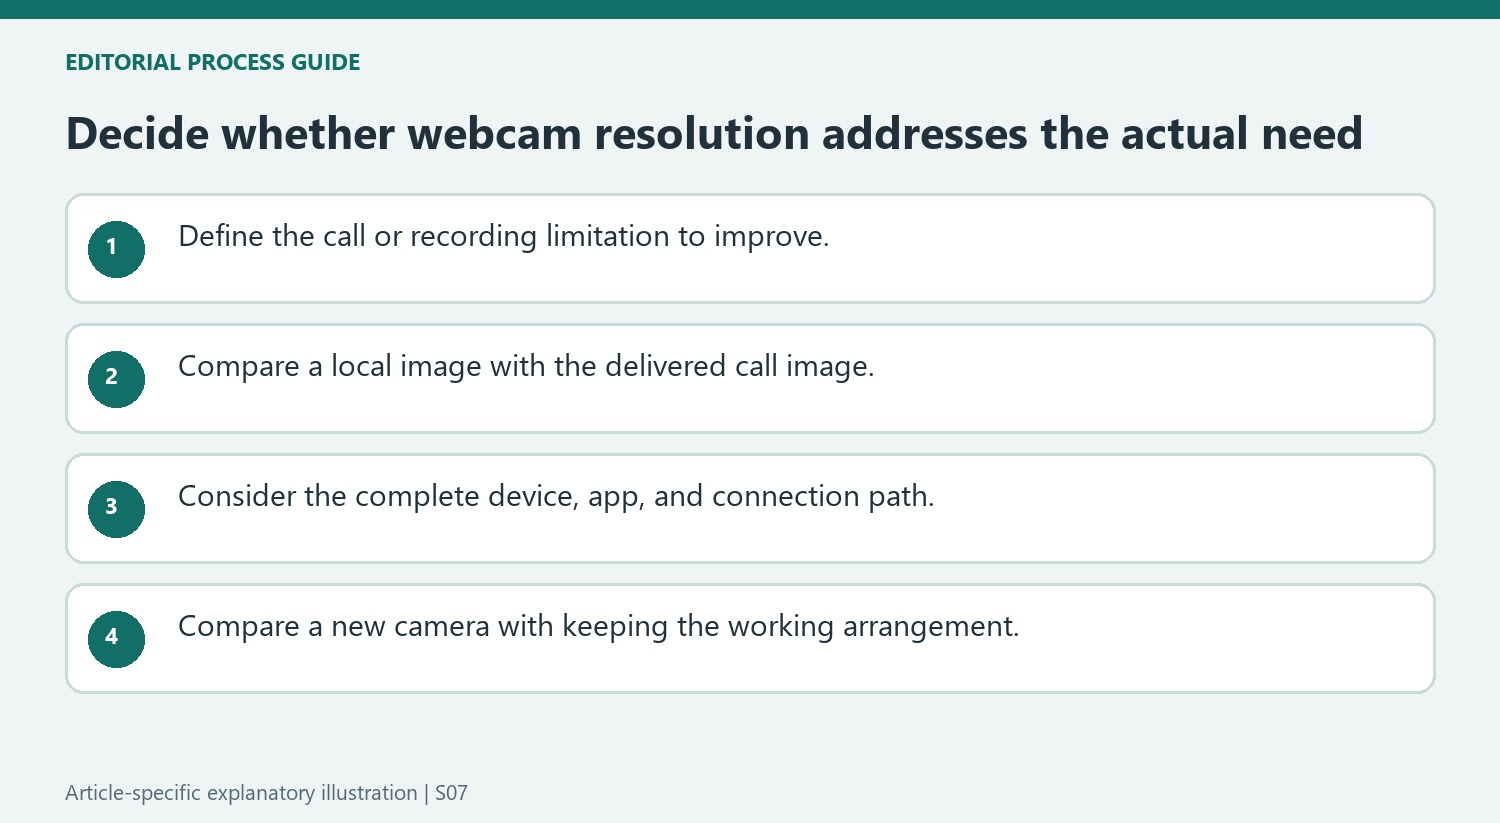Viewport: 1500px width, 823px height.
Task: Select text "Compare a local image with the delivered call image."
Action: pos(526,367)
